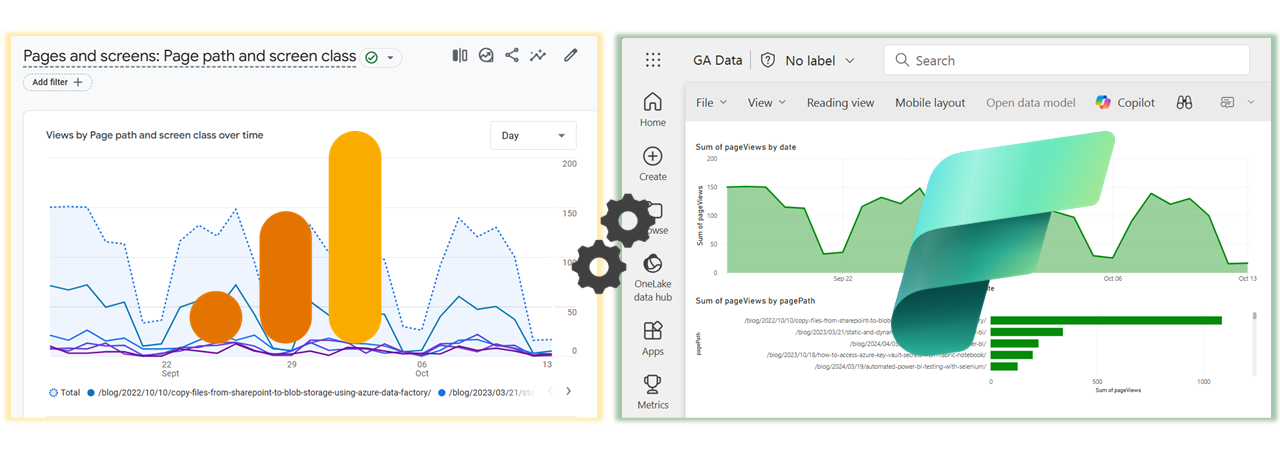The width and height of the screenshot is (1280, 455).
Task: Toggle the Total legend series
Action: (x=64, y=392)
